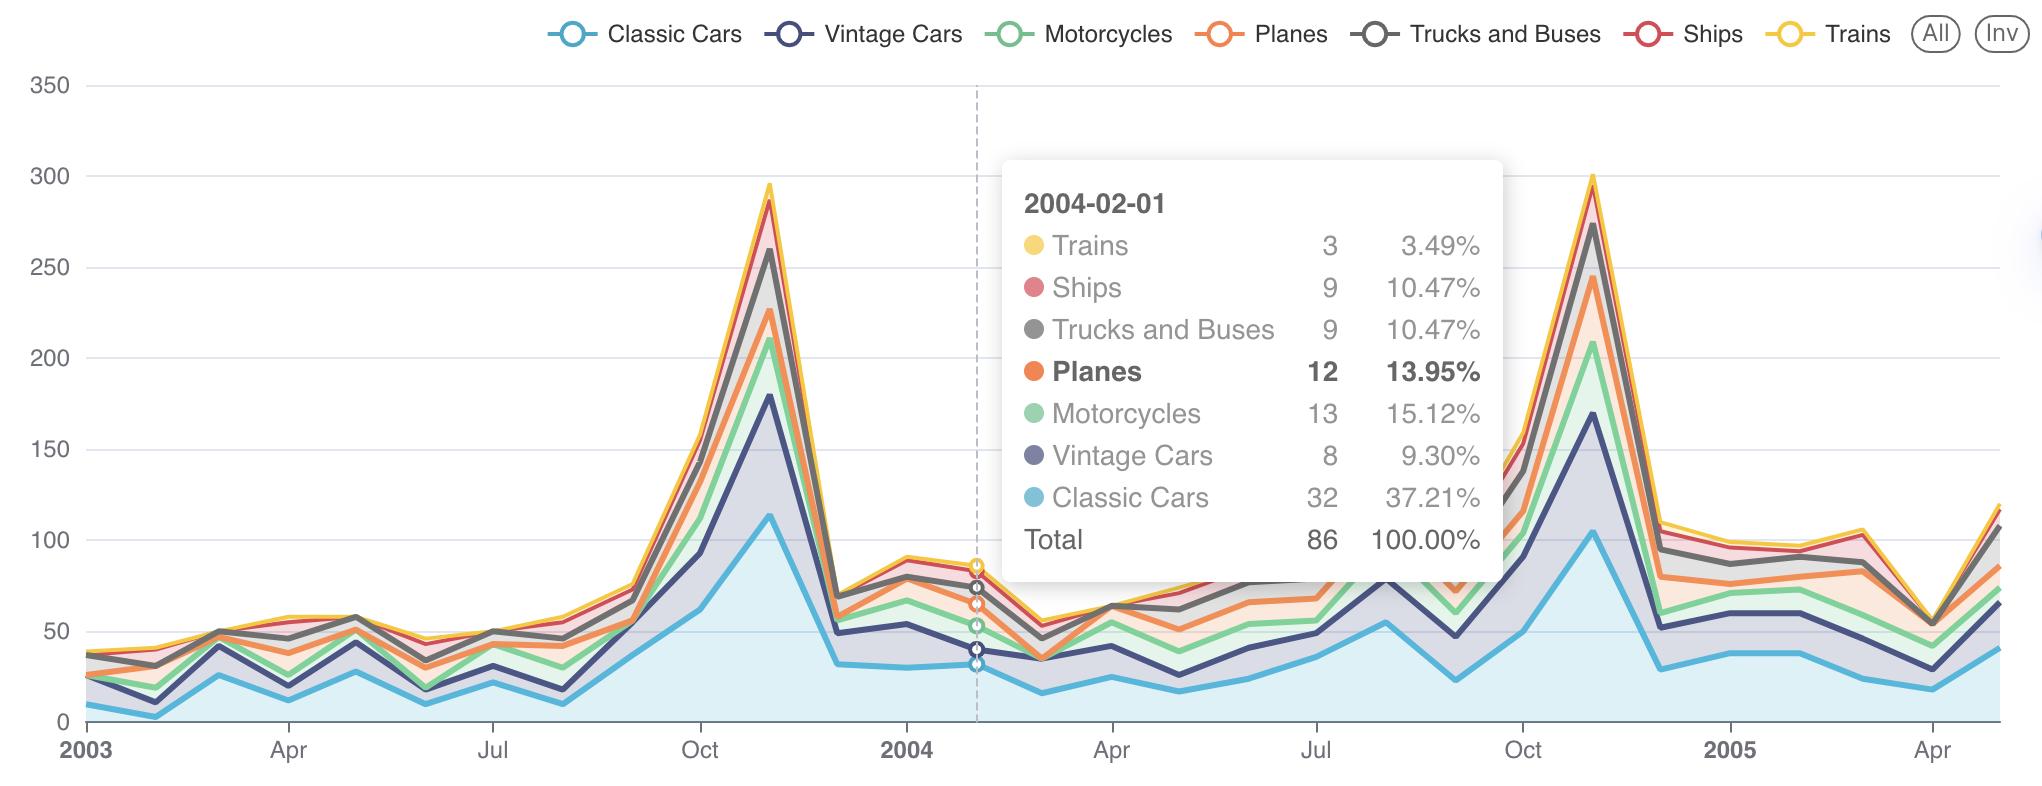This screenshot has width=2042, height=786.
Task: Select all series with the All button
Action: tap(1935, 34)
